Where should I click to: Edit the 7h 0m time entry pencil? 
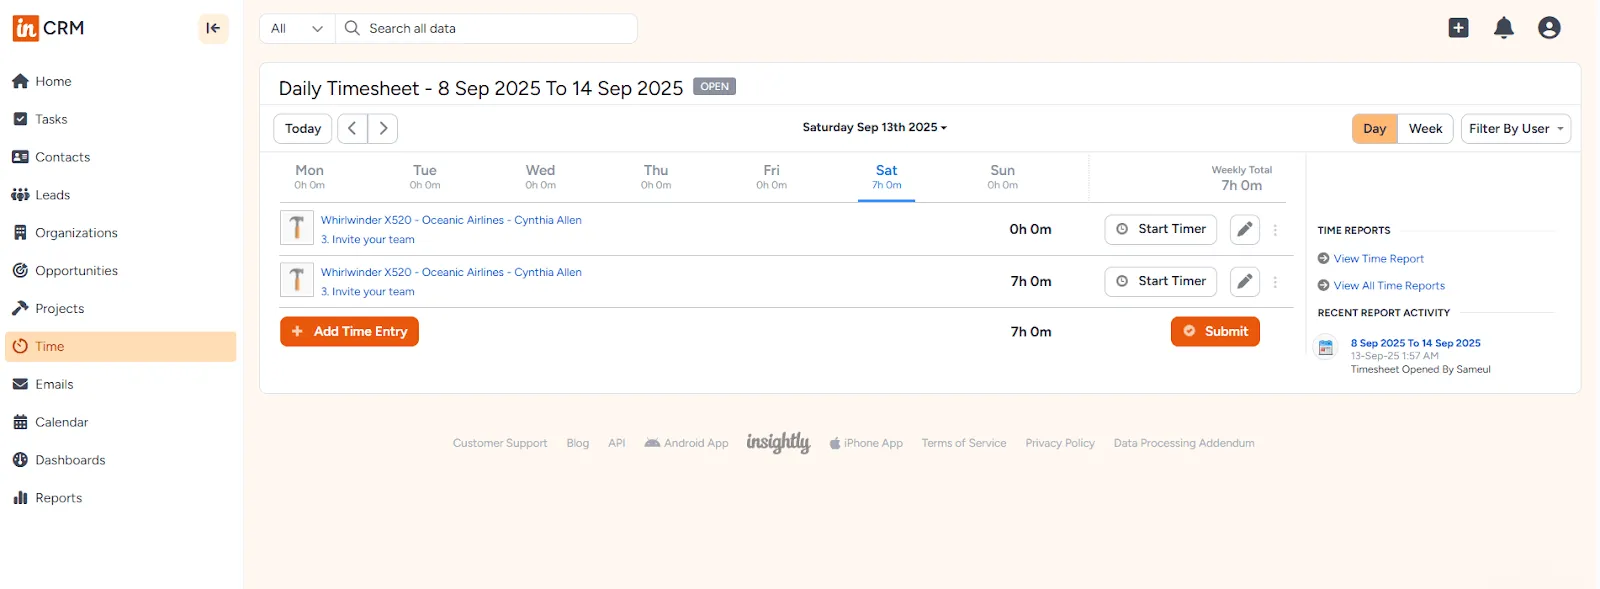1244,281
